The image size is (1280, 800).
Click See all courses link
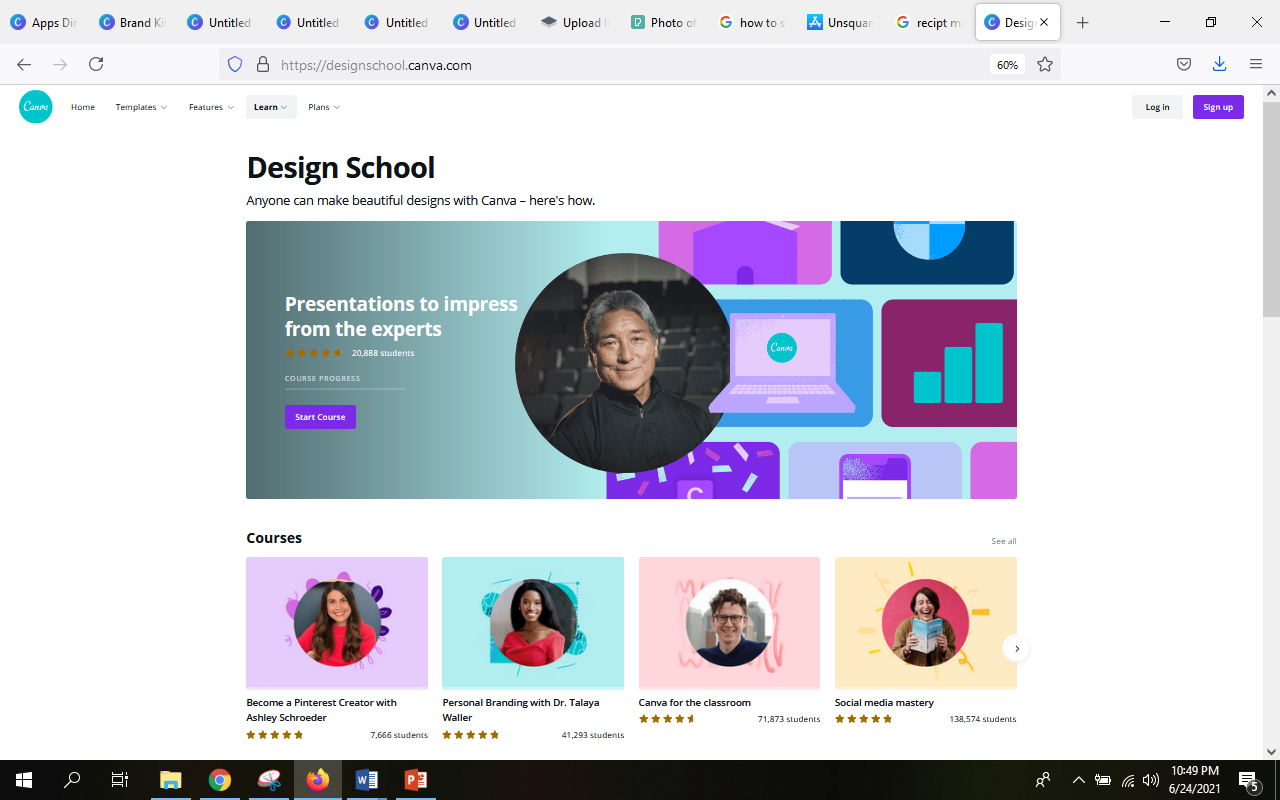[1004, 541]
